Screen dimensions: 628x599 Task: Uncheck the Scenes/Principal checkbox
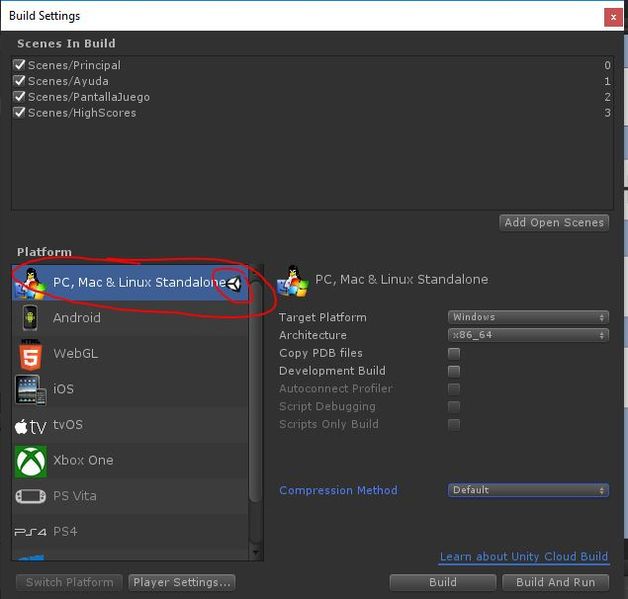19,64
